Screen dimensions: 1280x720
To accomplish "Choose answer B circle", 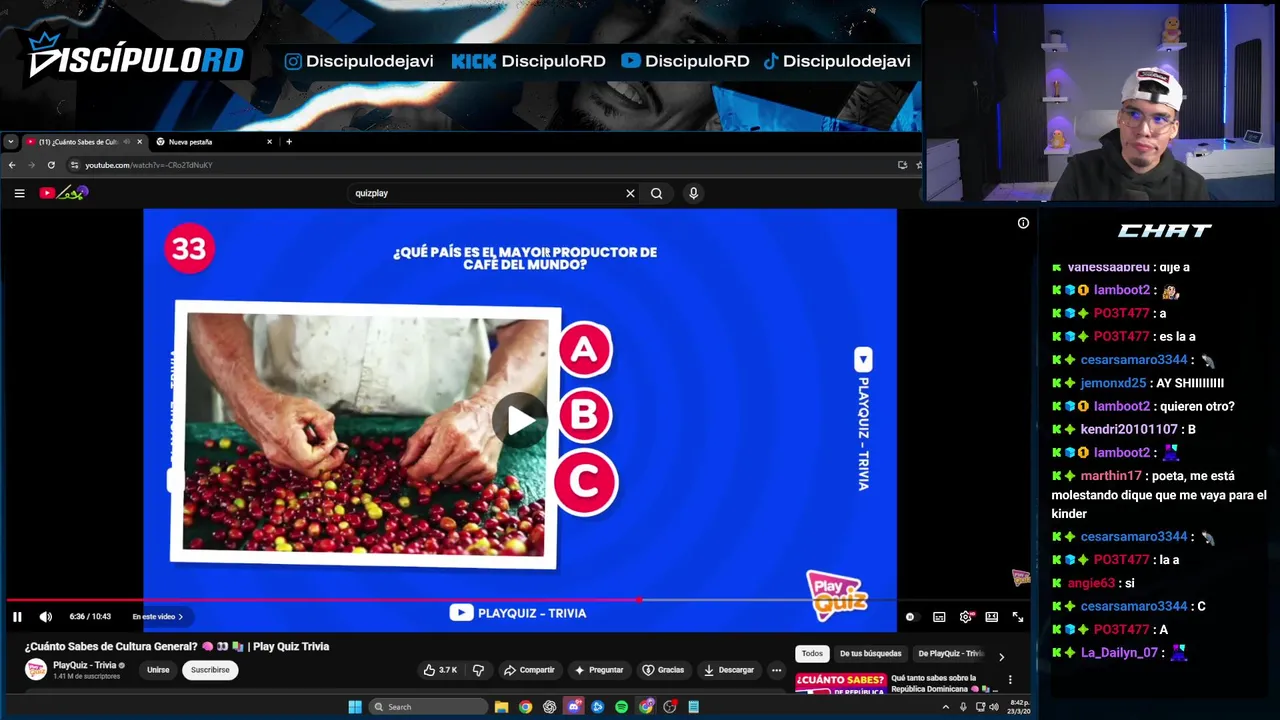I will [584, 415].
